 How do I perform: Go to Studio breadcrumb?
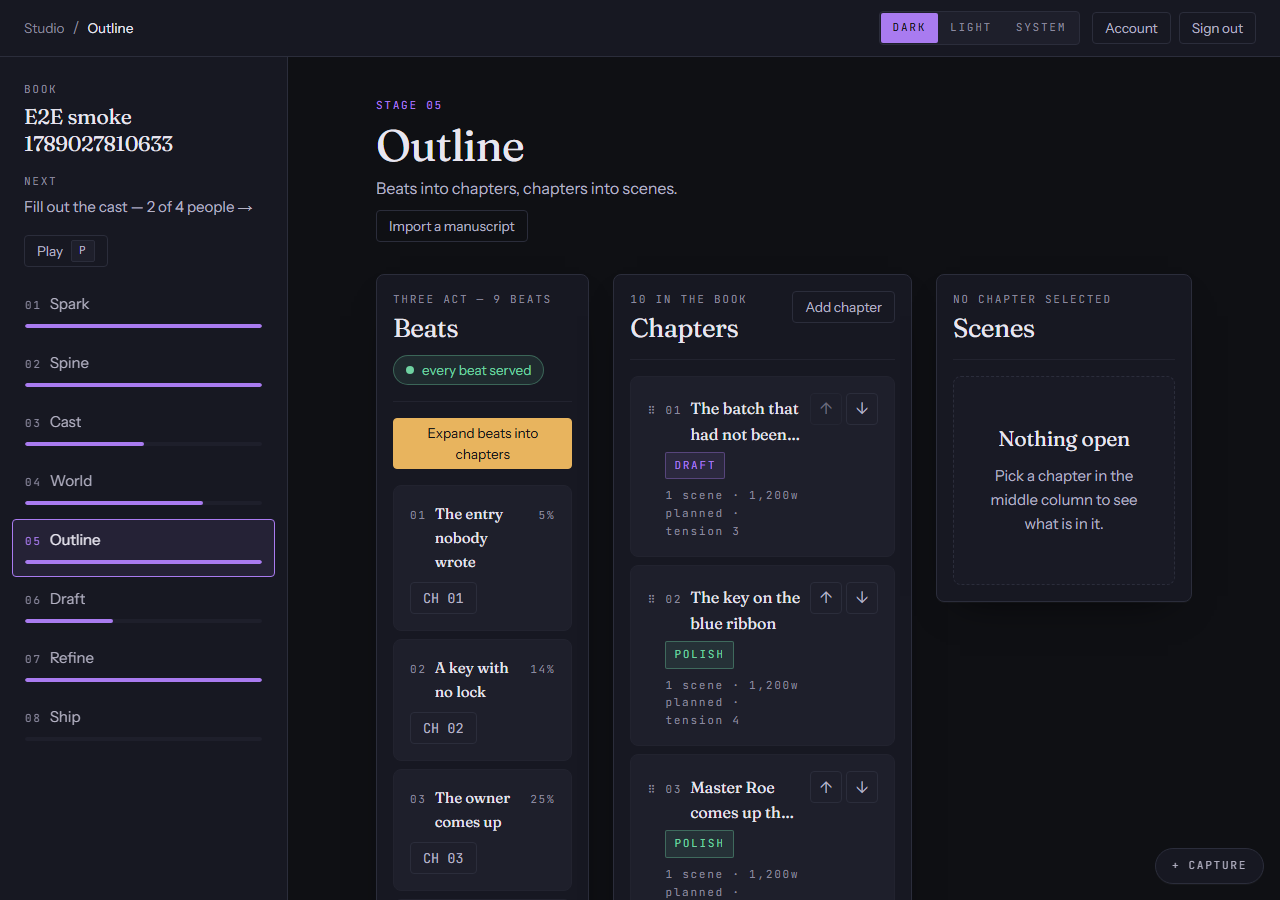(44, 28)
